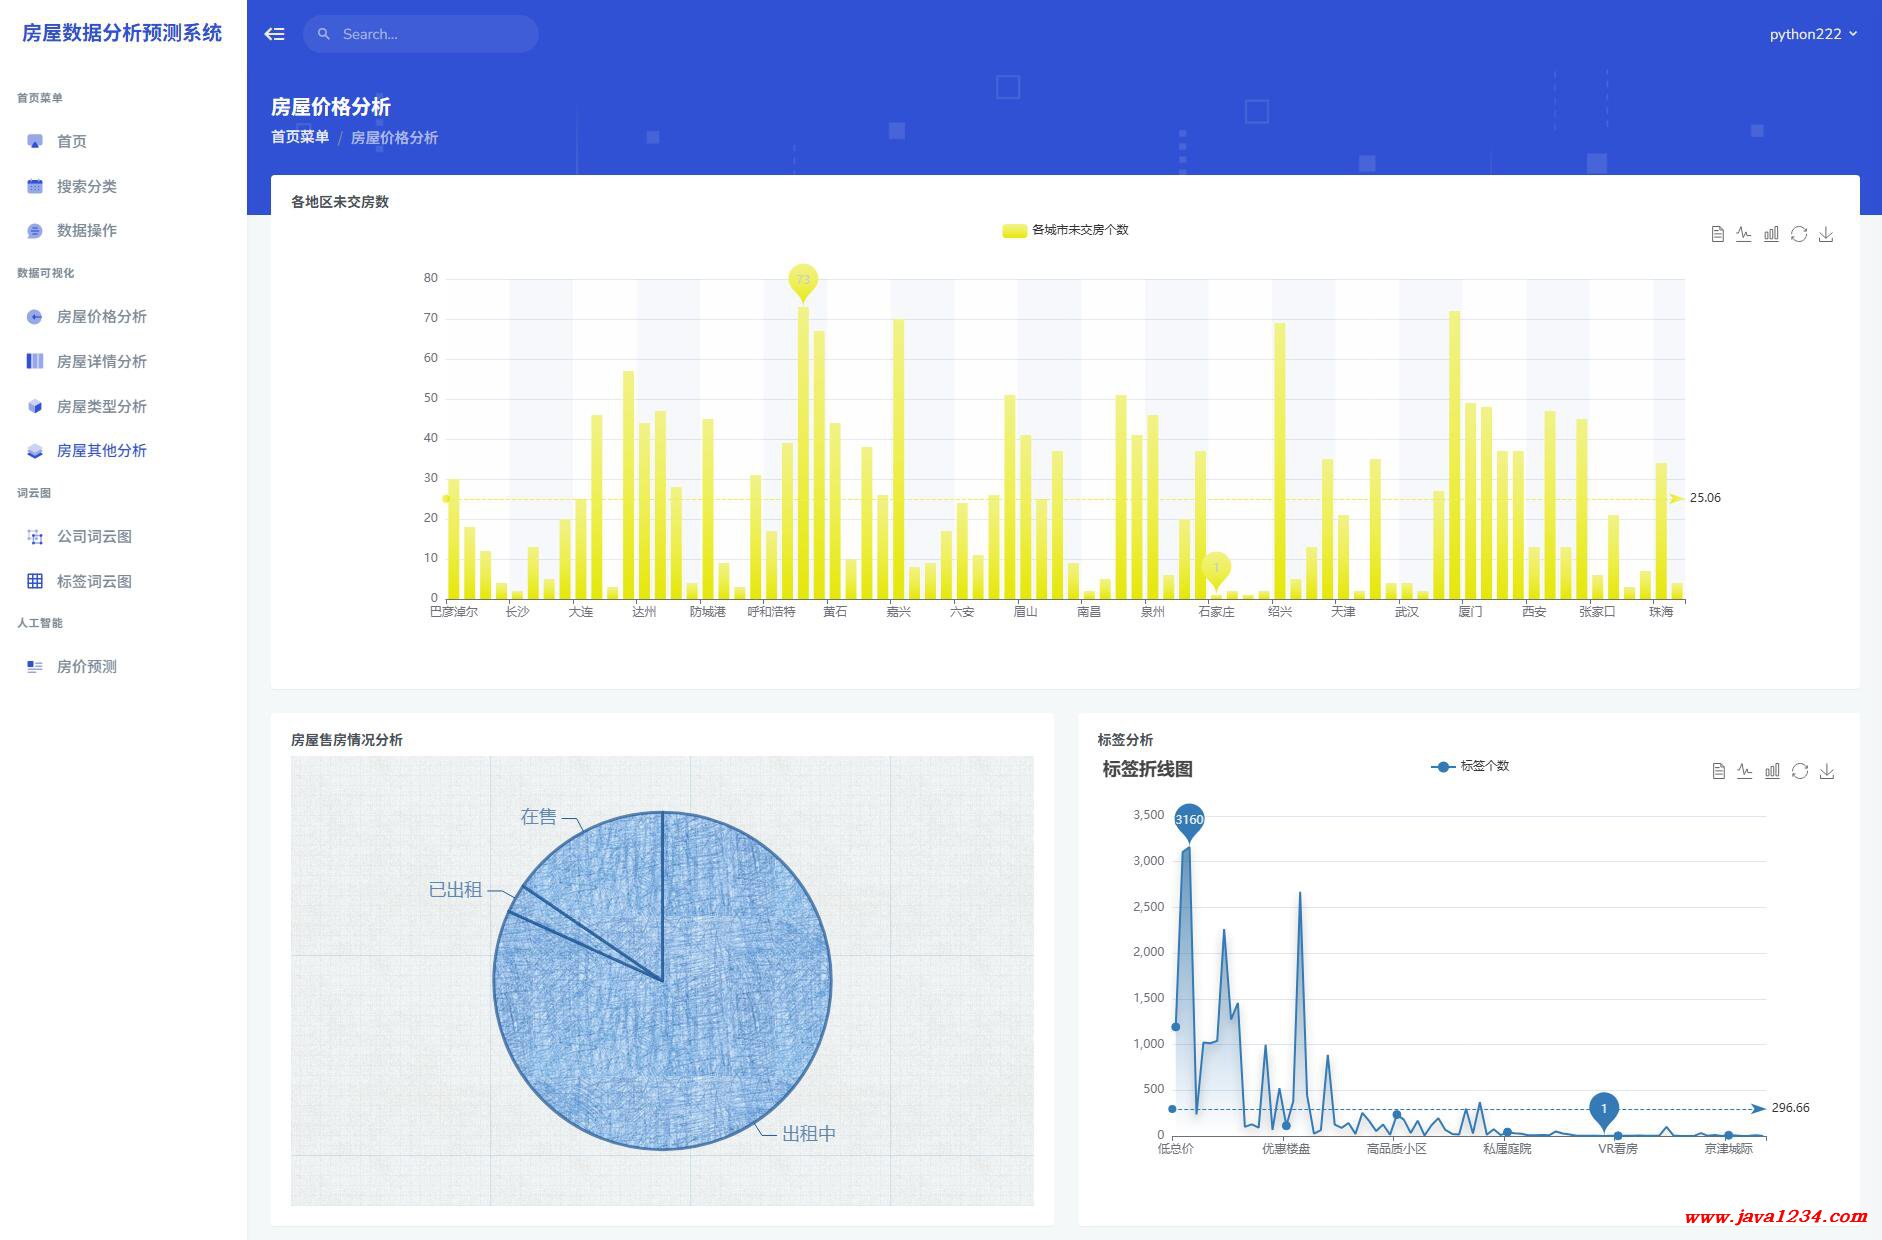The width and height of the screenshot is (1882, 1240).
Task: Open 公司词云图 in the sidebar
Action: 94,536
